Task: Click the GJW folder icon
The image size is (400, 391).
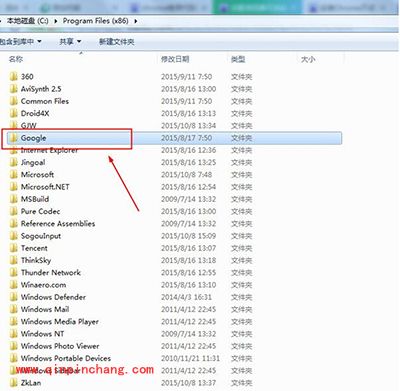Action: coord(14,126)
